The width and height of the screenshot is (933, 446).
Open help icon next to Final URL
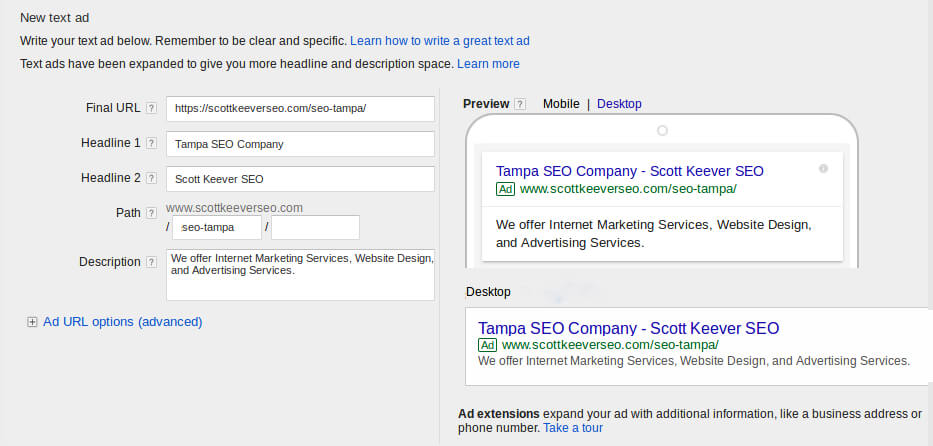[152, 108]
